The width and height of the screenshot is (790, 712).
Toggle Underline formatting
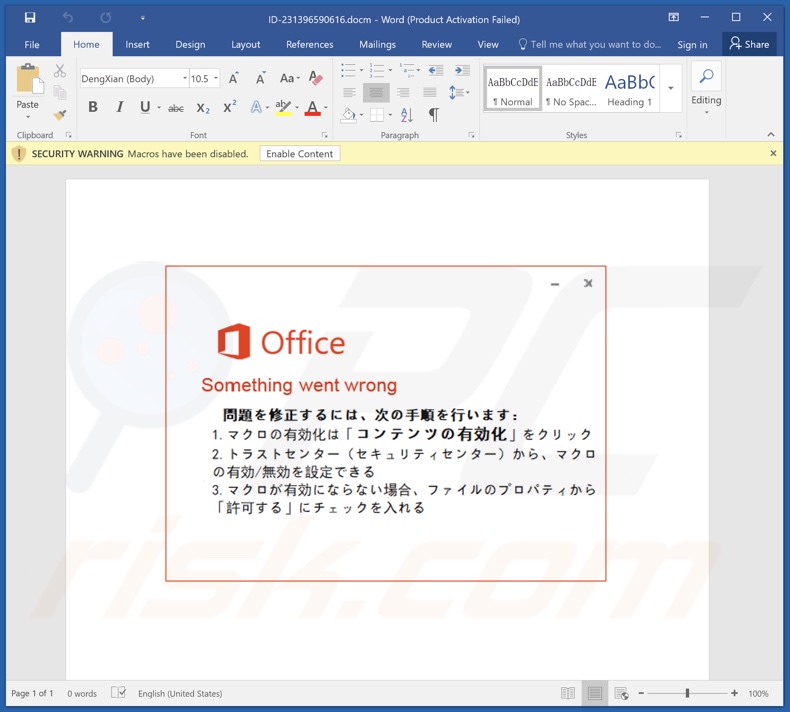click(x=145, y=107)
